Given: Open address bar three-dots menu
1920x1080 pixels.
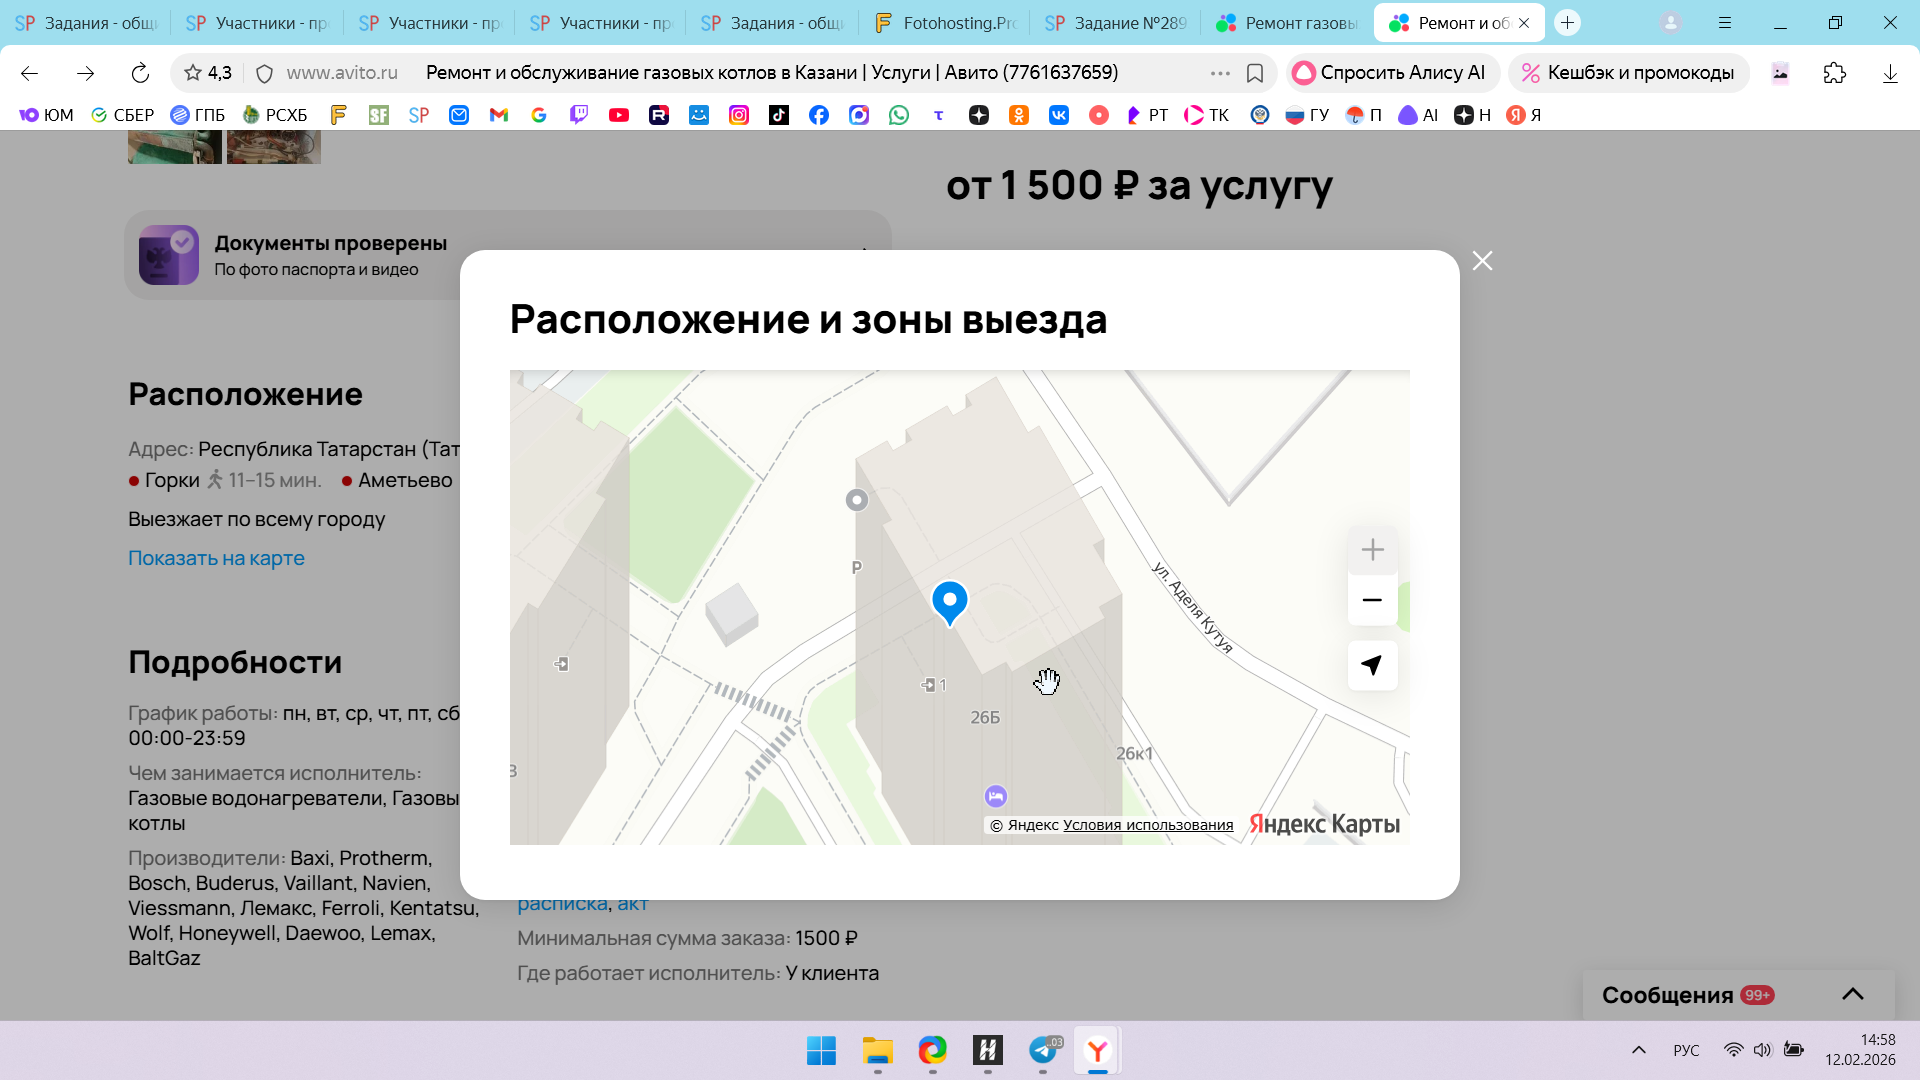Looking at the screenshot, I should [x=1220, y=73].
